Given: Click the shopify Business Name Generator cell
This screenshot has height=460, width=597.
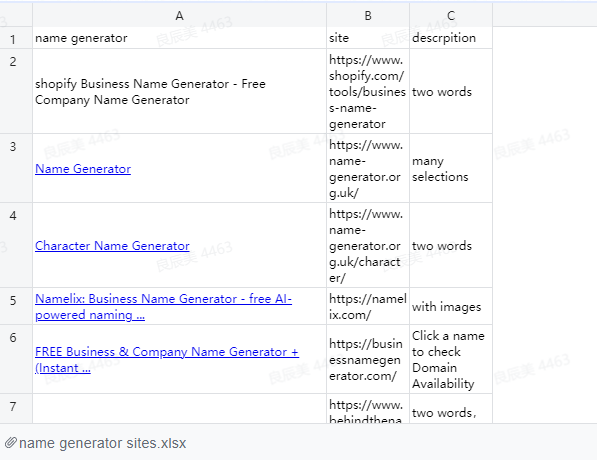Looking at the screenshot, I should click(179, 91).
